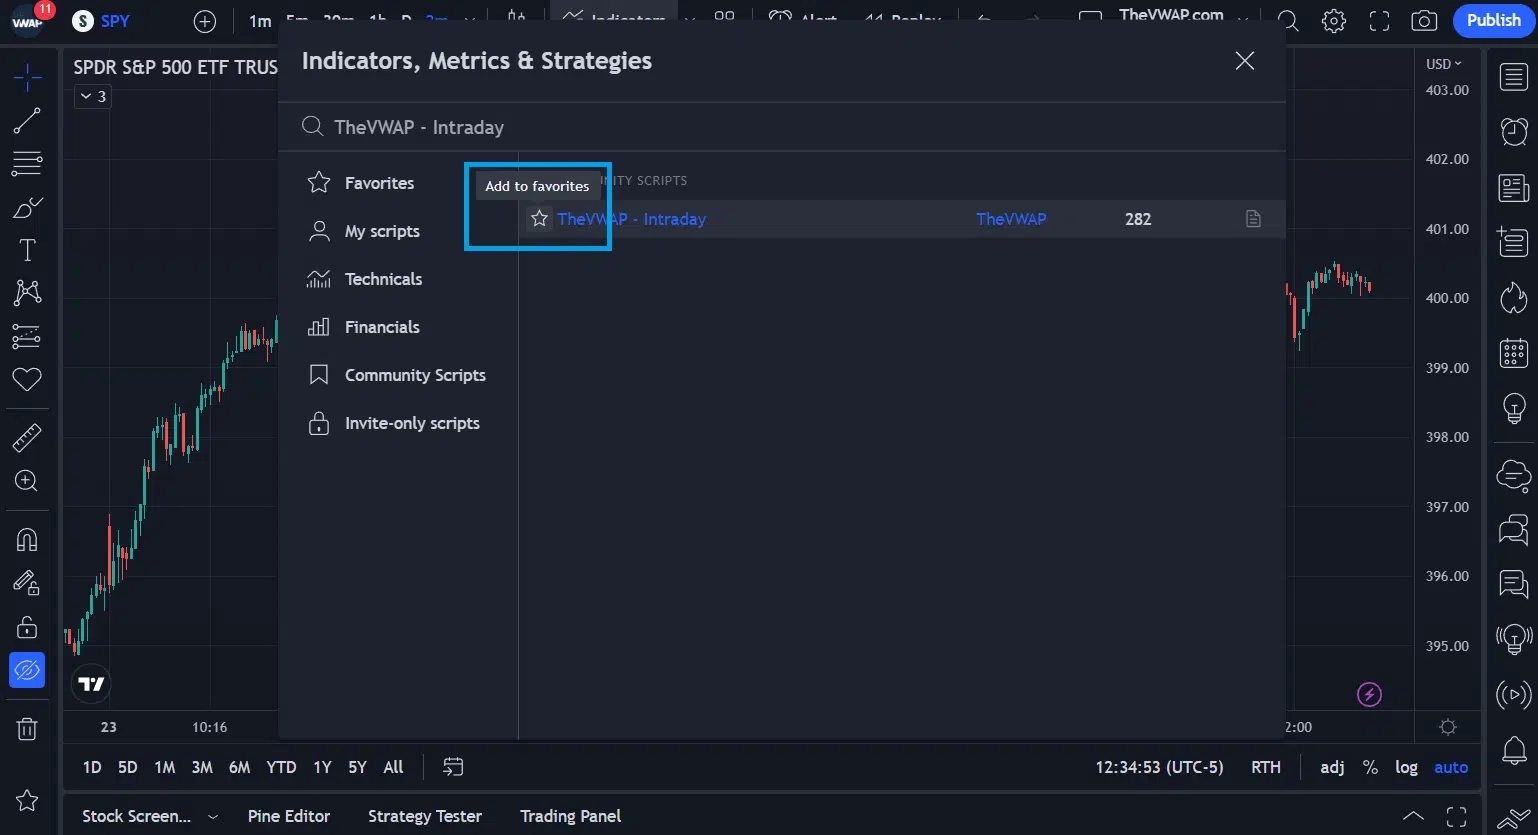1538x835 pixels.
Task: Select All date range
Action: point(393,767)
